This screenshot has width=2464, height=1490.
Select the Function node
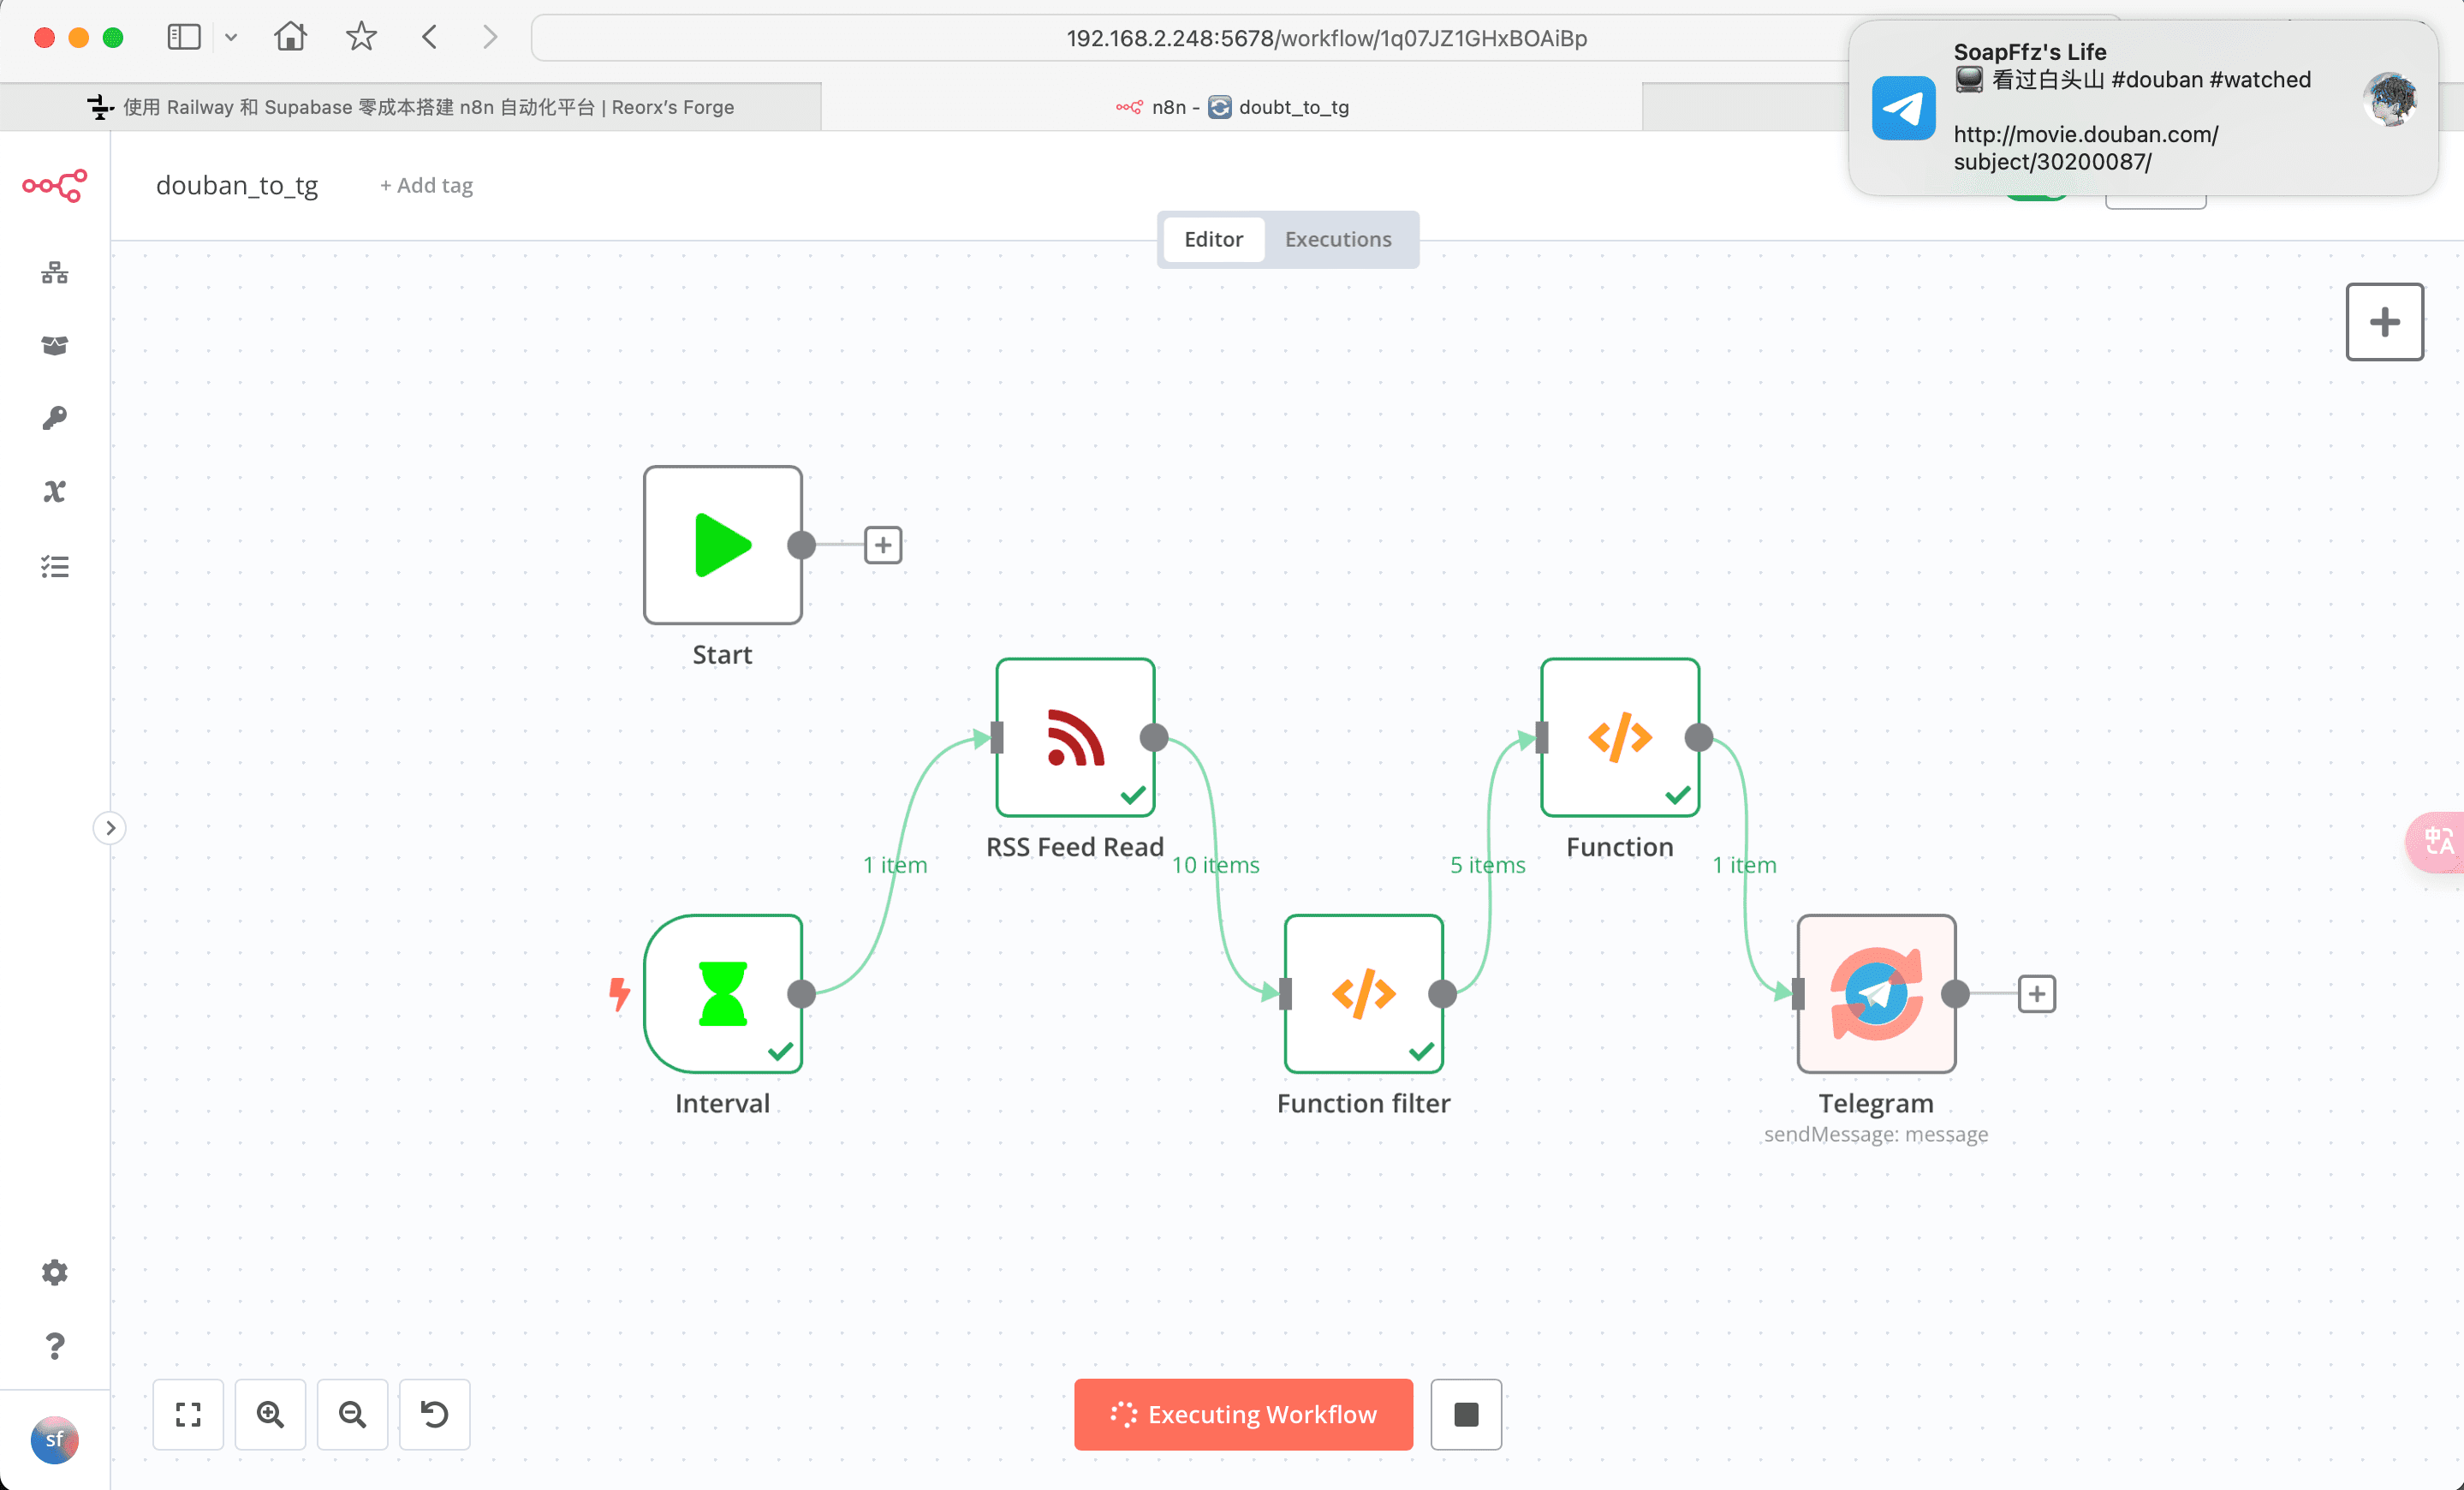pos(1620,738)
